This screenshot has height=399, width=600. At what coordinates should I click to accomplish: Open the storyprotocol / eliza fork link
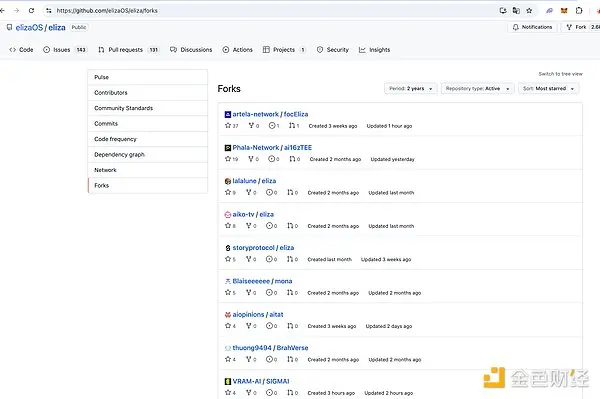[x=263, y=248]
